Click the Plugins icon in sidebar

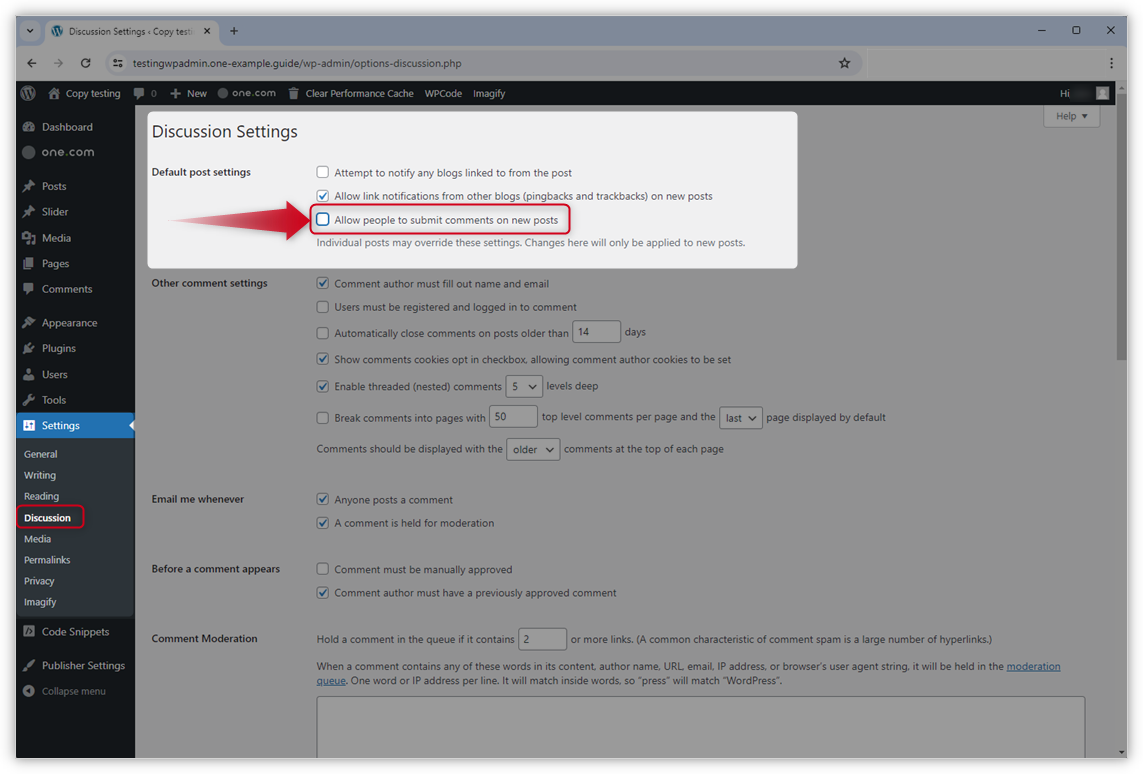coord(28,348)
